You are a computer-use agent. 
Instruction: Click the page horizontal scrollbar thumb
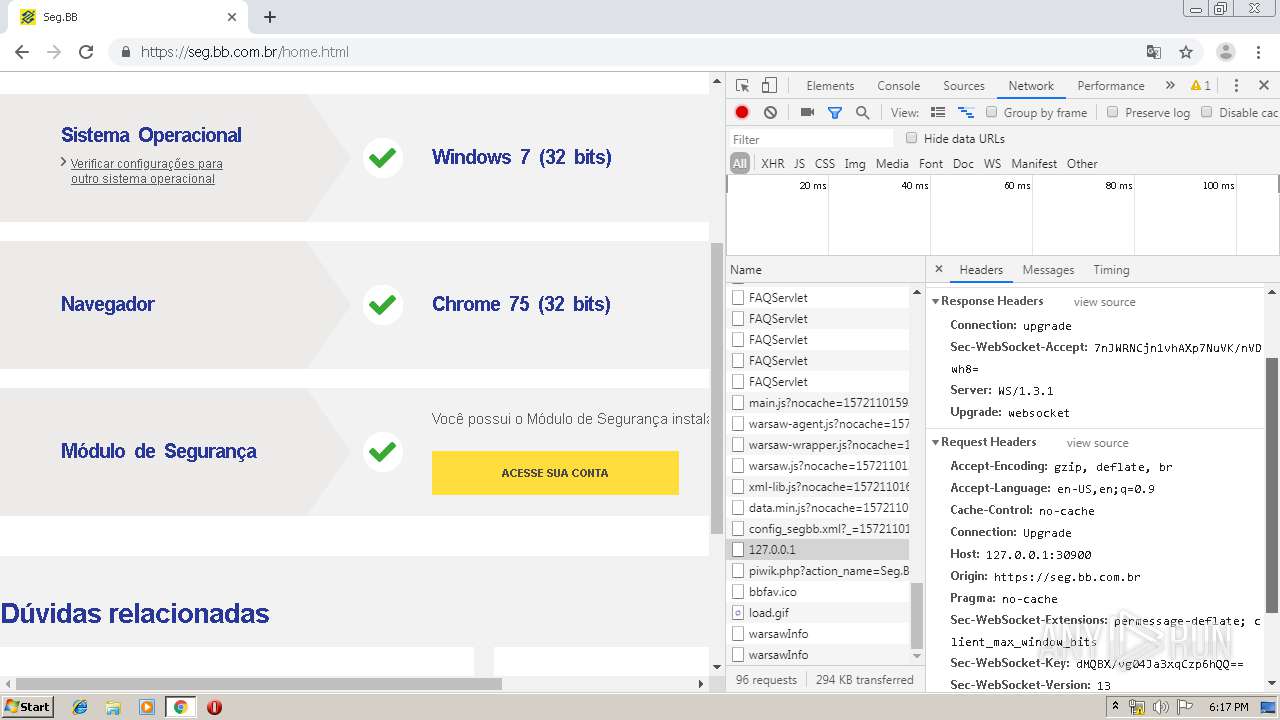pyautogui.click(x=258, y=684)
